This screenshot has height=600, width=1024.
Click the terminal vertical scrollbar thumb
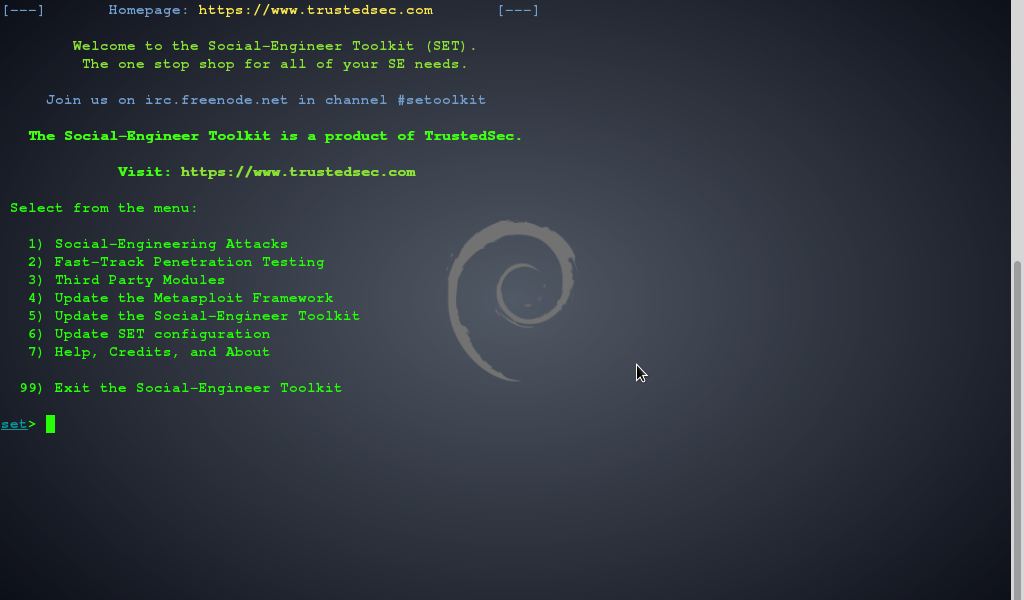[x=1017, y=430]
